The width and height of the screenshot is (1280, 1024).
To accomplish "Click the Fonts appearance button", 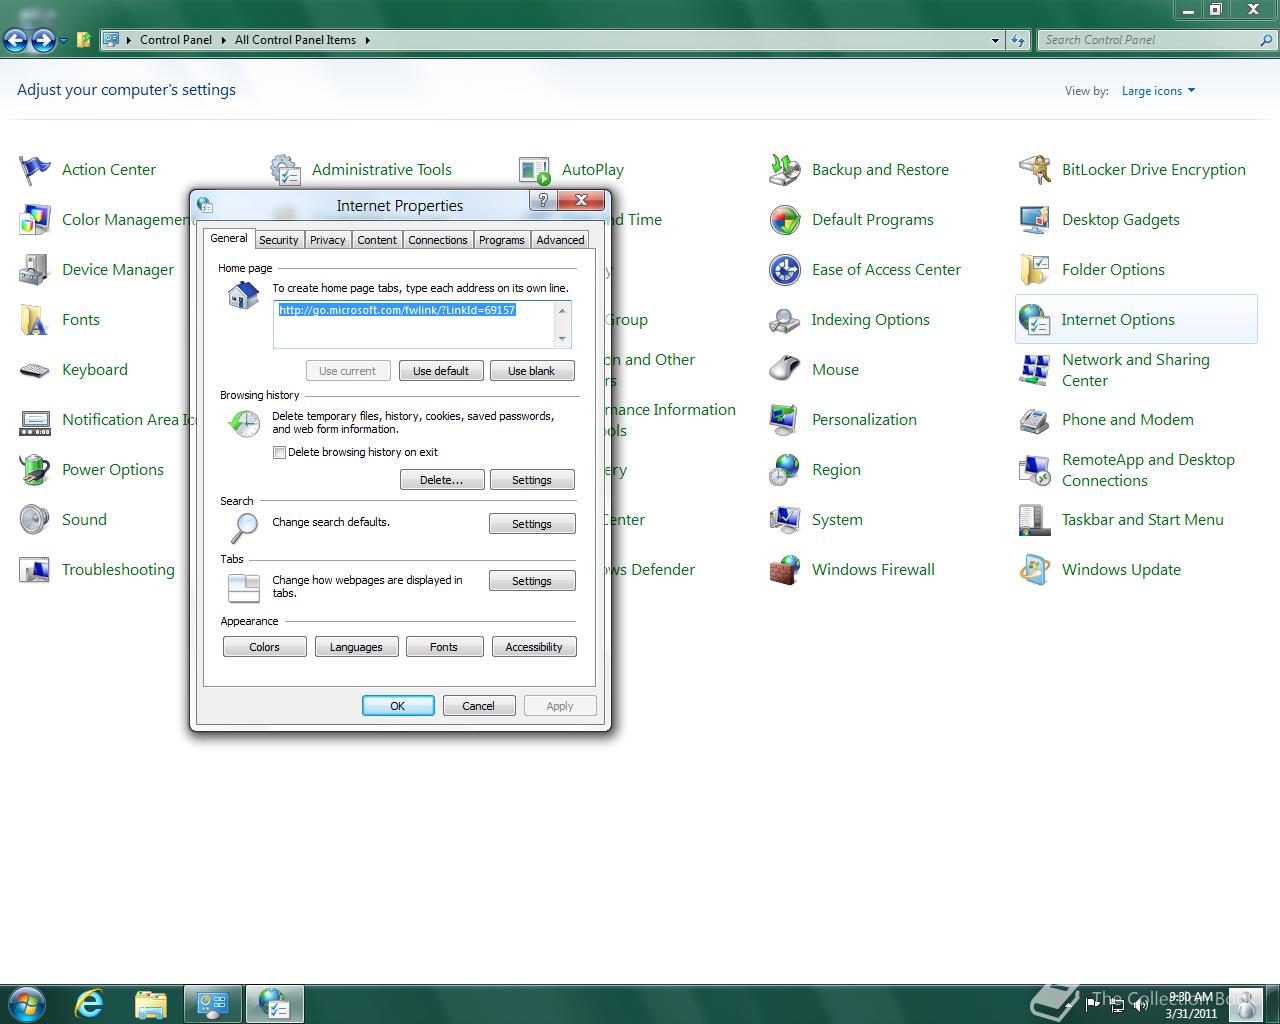I will (444, 647).
